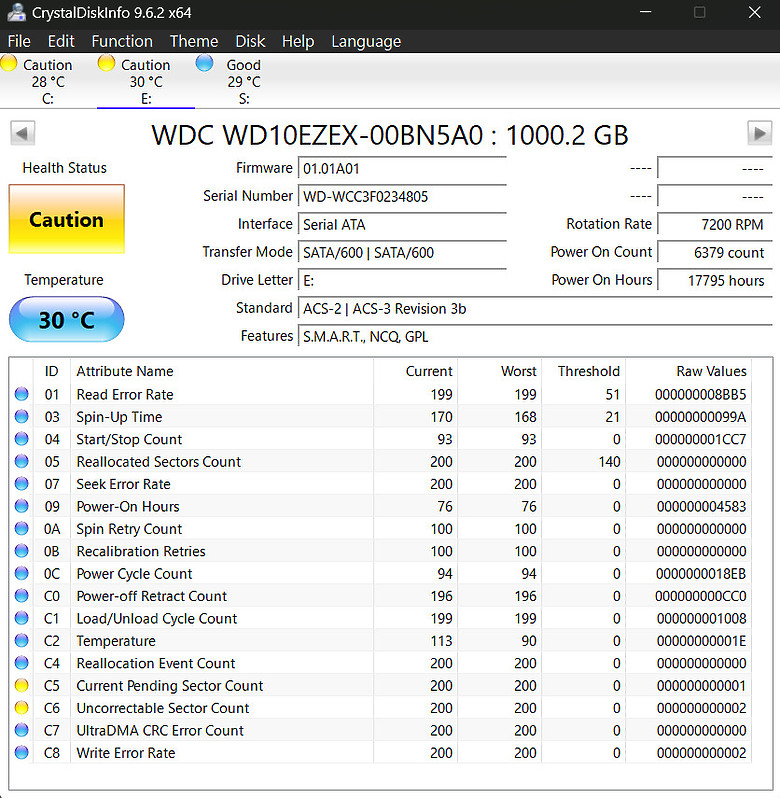Image resolution: width=780 pixels, height=798 pixels.
Task: Select the Uncorrectable Sector Count name
Action: [162, 708]
